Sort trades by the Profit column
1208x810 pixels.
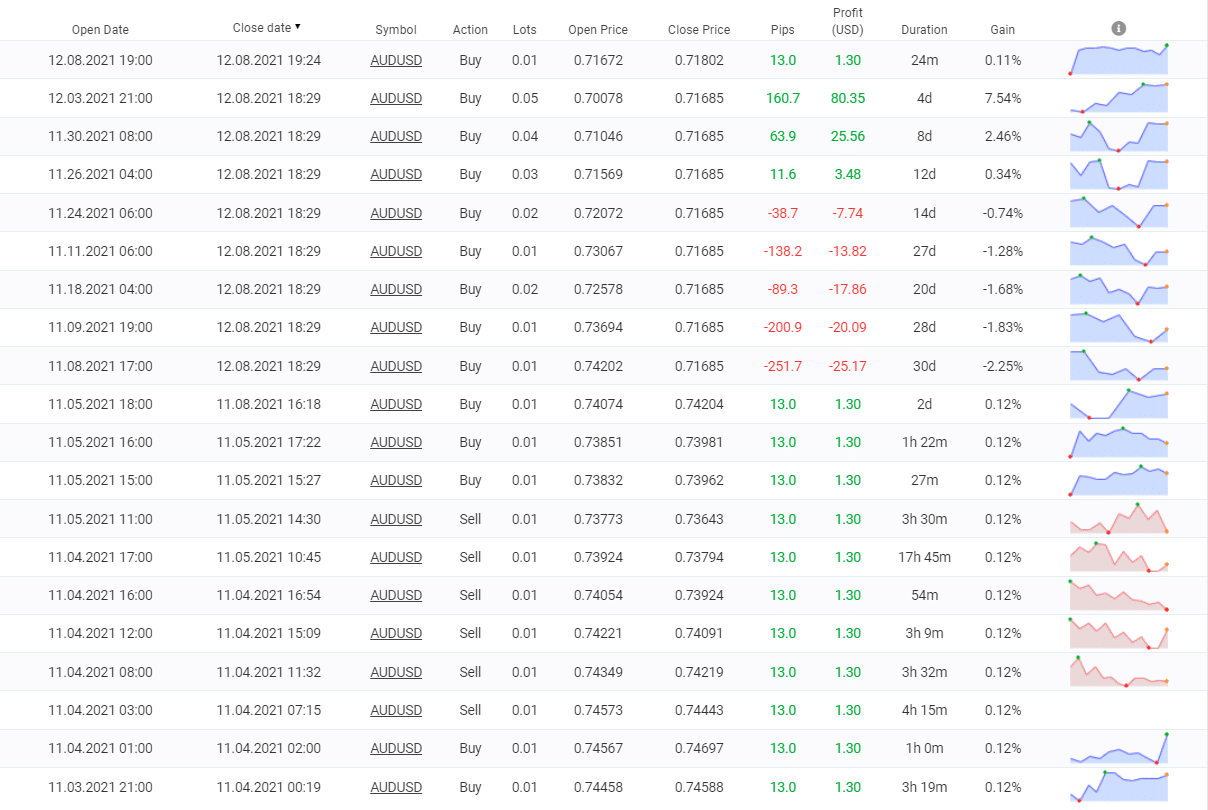[848, 21]
